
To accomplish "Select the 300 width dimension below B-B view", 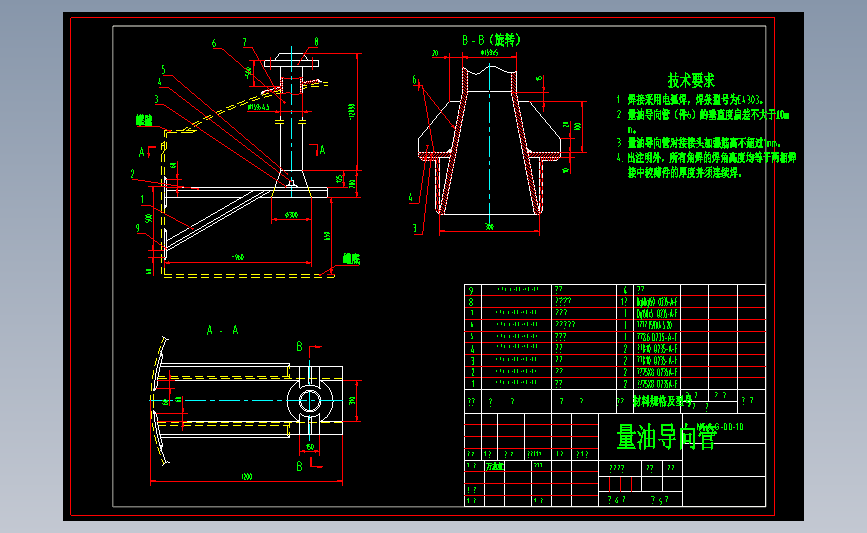I will (x=489, y=227).
